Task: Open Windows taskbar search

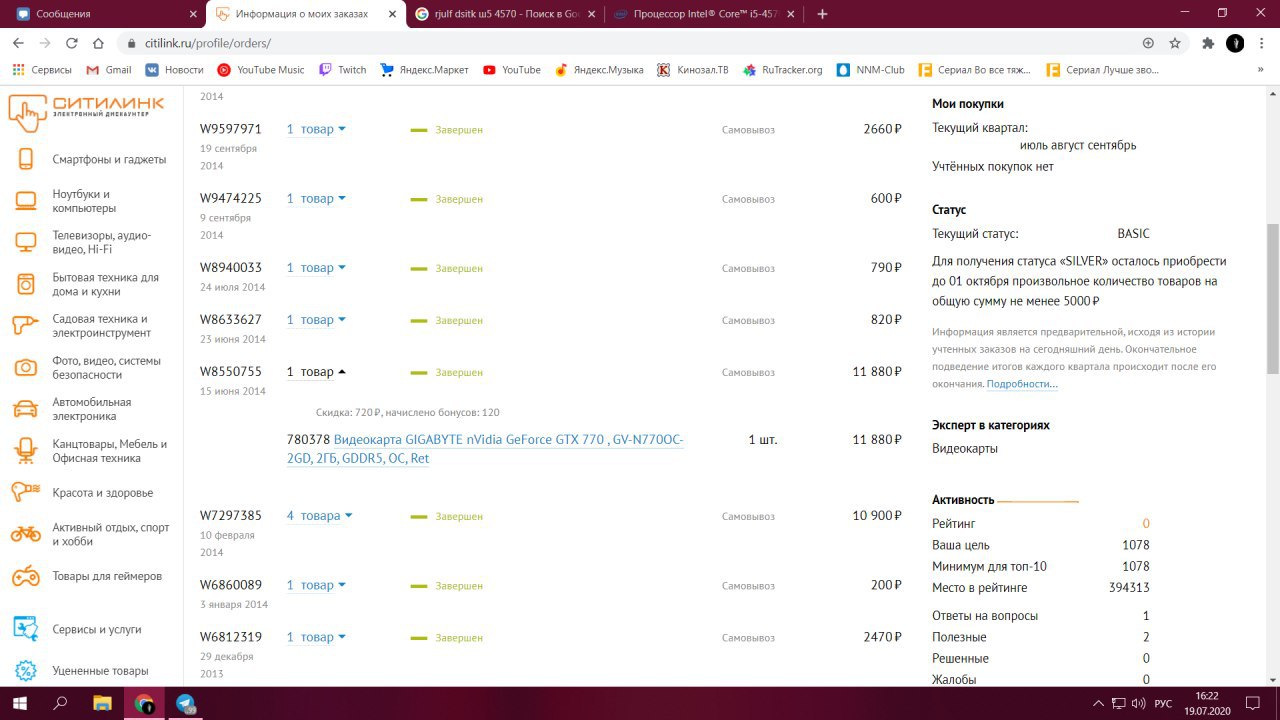Action: pyautogui.click(x=60, y=703)
